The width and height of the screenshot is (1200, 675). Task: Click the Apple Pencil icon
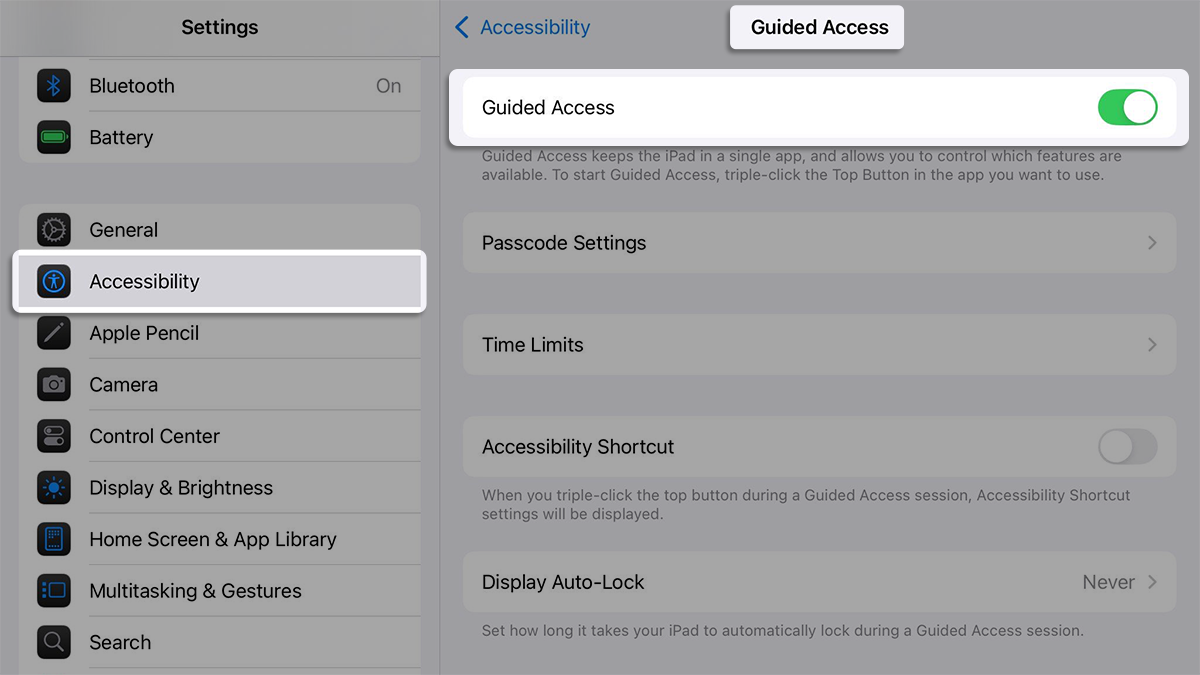54,333
